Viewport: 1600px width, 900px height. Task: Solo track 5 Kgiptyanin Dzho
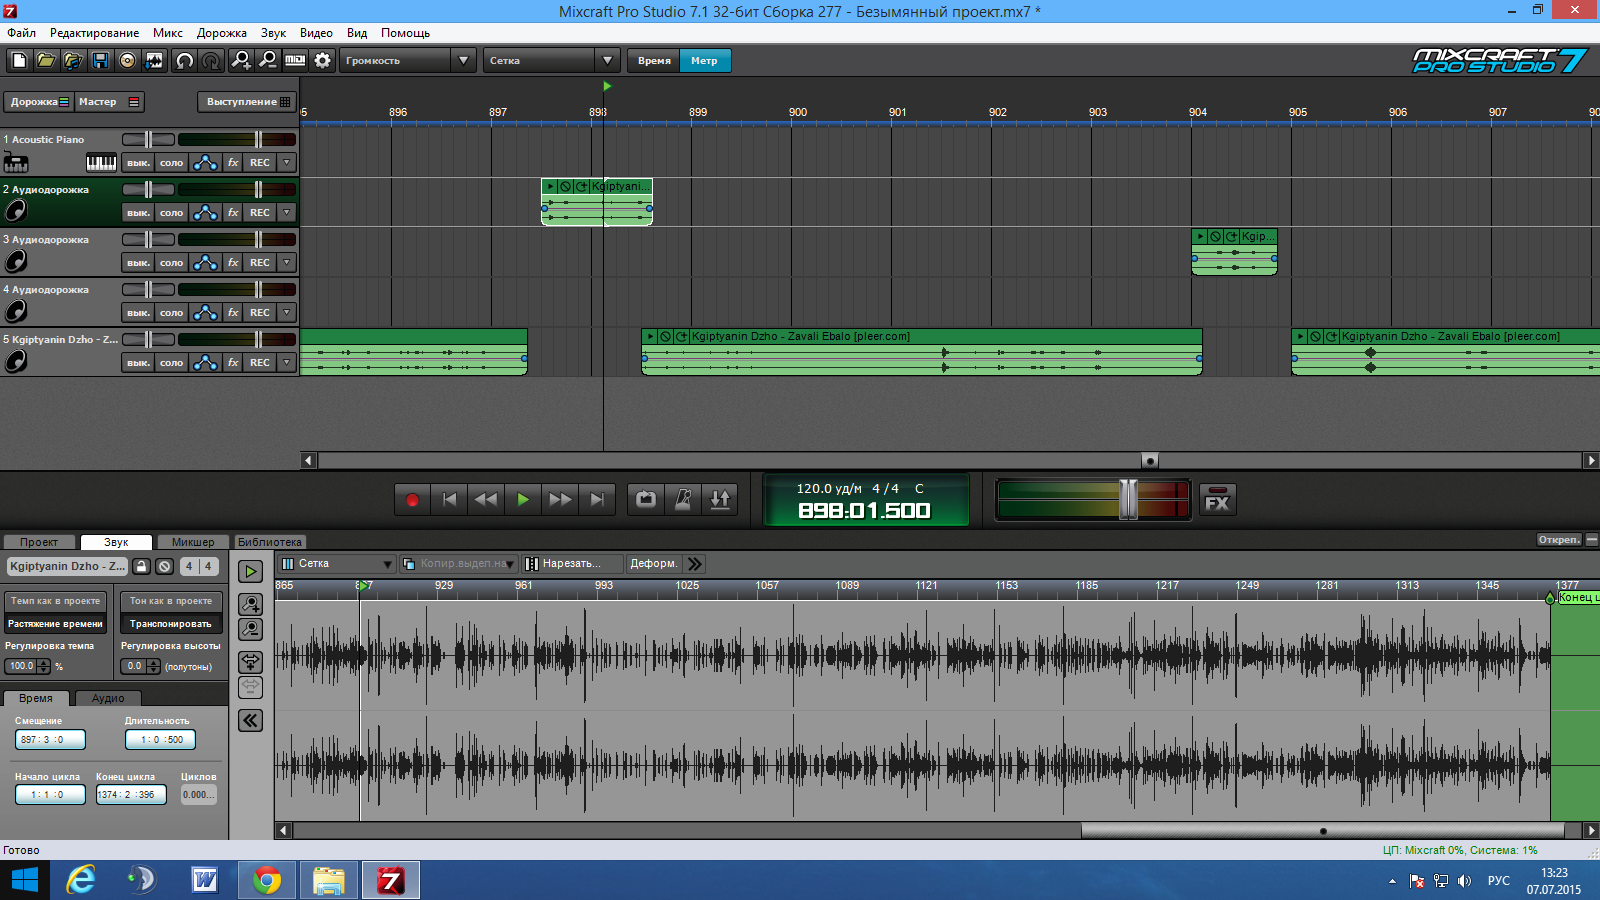point(172,362)
